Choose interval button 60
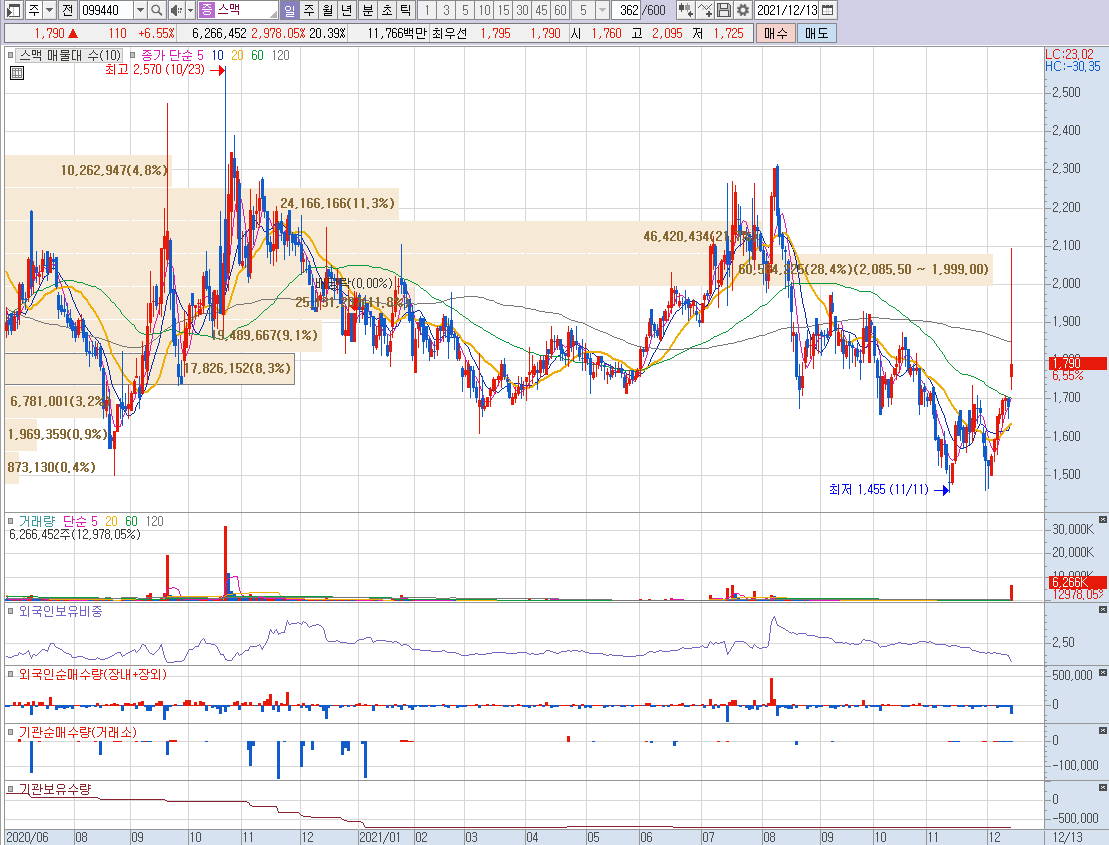Image resolution: width=1109 pixels, height=845 pixels. point(560,10)
